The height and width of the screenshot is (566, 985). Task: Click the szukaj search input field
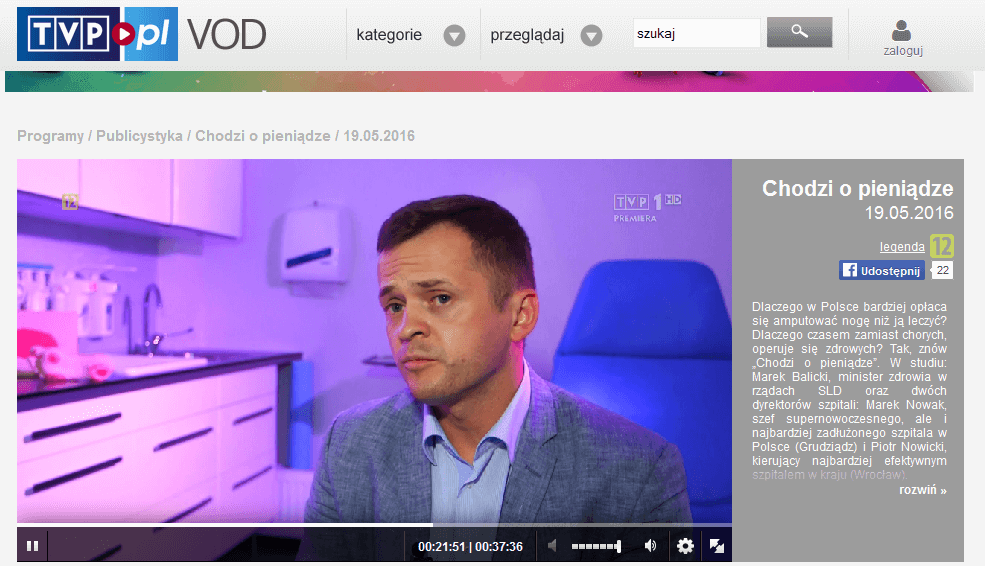pyautogui.click(x=696, y=33)
